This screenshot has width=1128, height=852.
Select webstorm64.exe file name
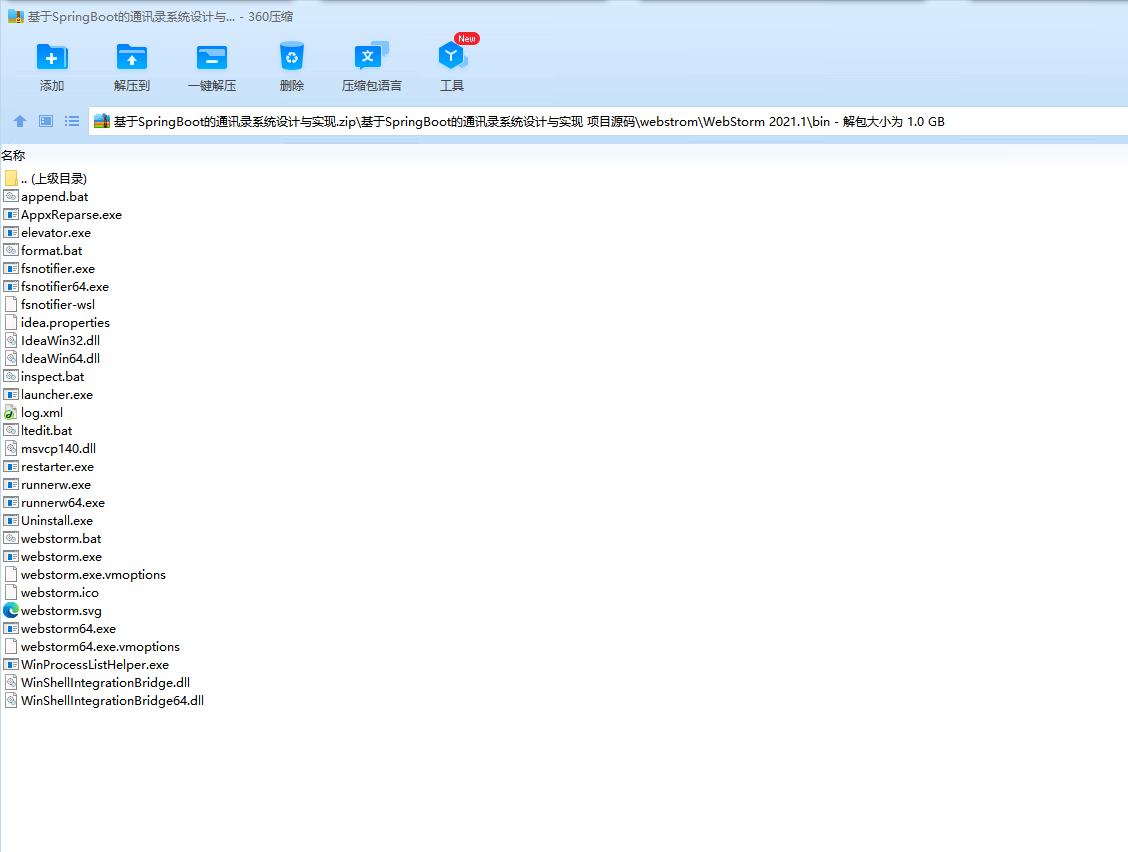pyautogui.click(x=68, y=629)
